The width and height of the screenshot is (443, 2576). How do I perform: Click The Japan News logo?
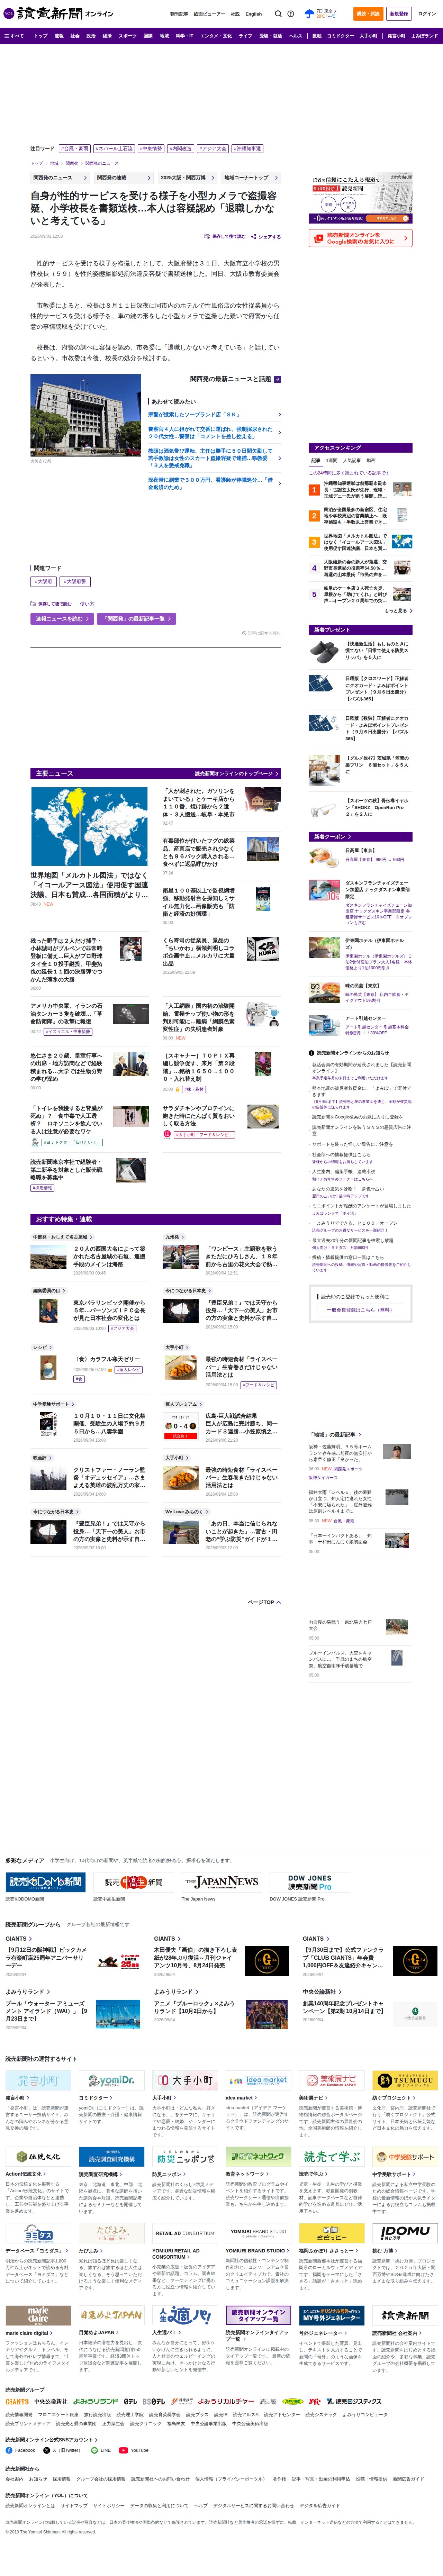coord(221,1882)
